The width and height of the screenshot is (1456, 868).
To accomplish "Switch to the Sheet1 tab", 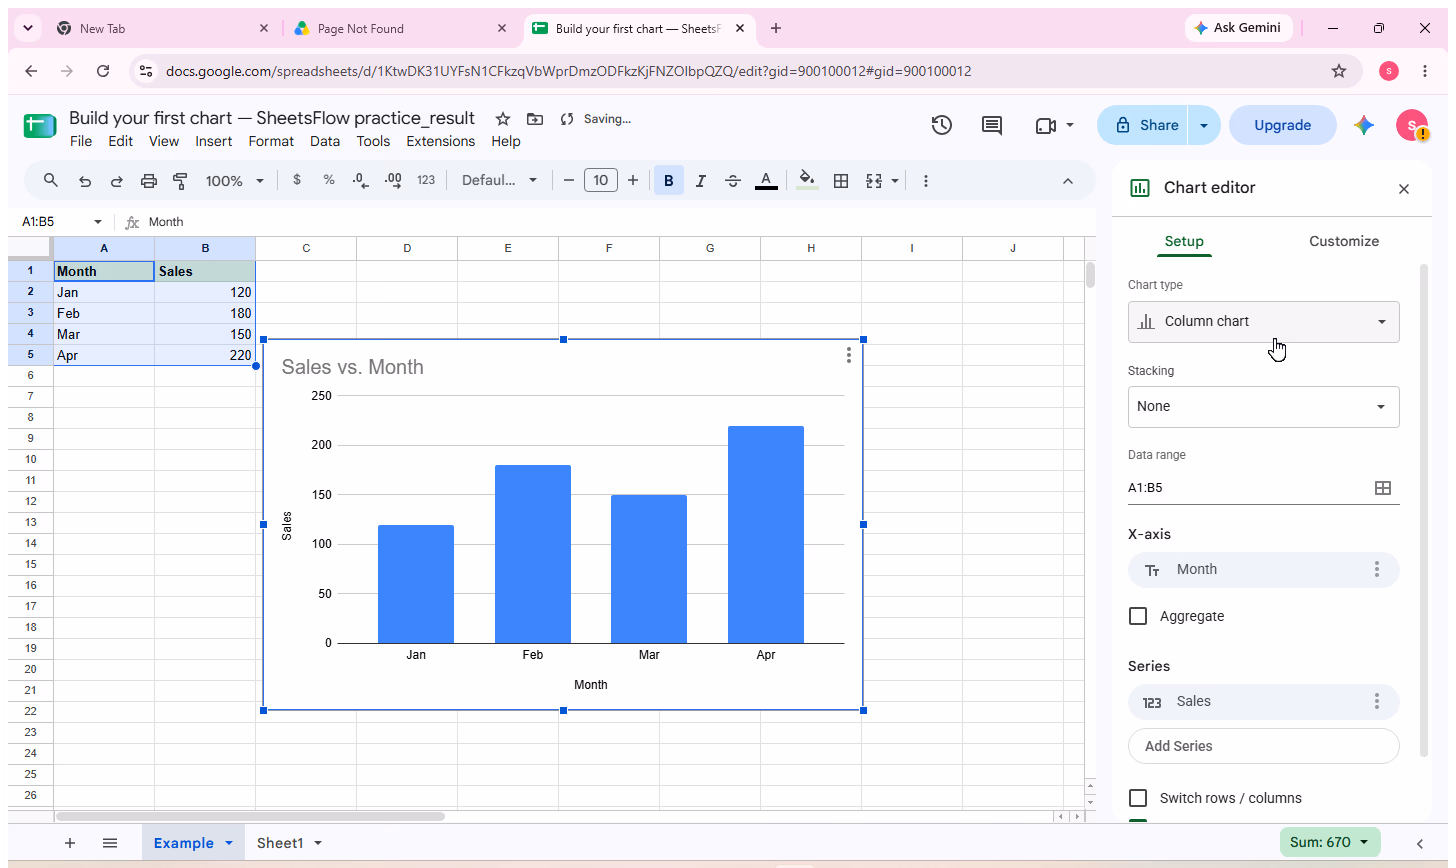I will [x=281, y=843].
